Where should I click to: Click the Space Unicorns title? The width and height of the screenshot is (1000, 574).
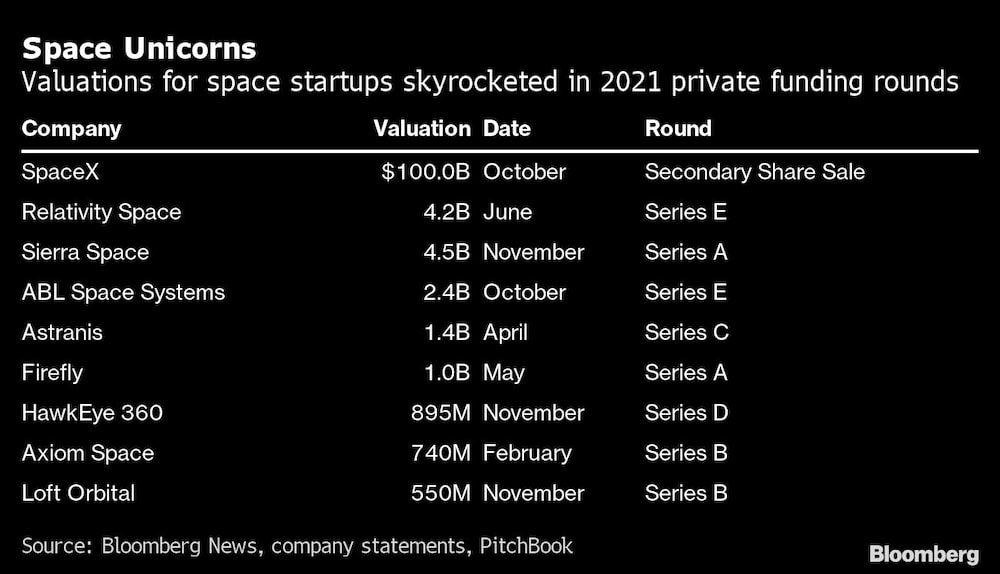point(139,48)
